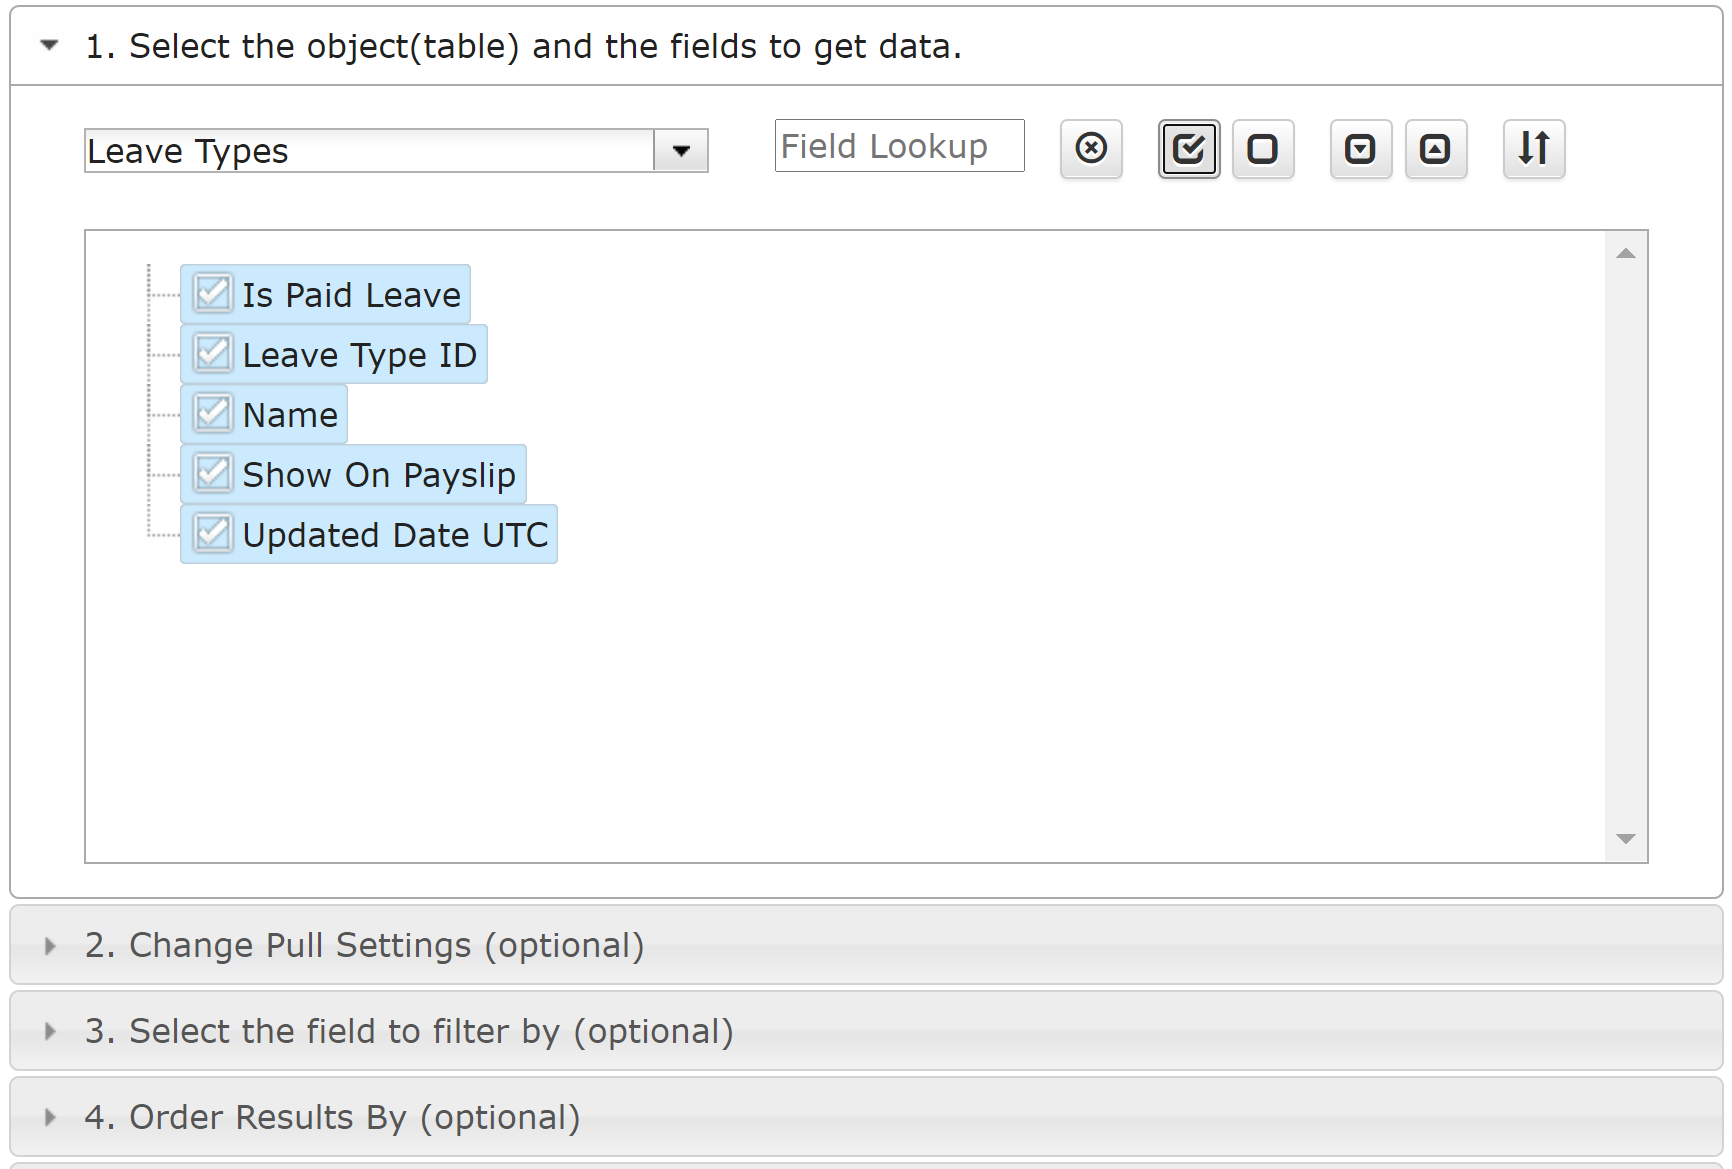This screenshot has width=1732, height=1169.
Task: Click the check all fields icon
Action: tap(1189, 149)
